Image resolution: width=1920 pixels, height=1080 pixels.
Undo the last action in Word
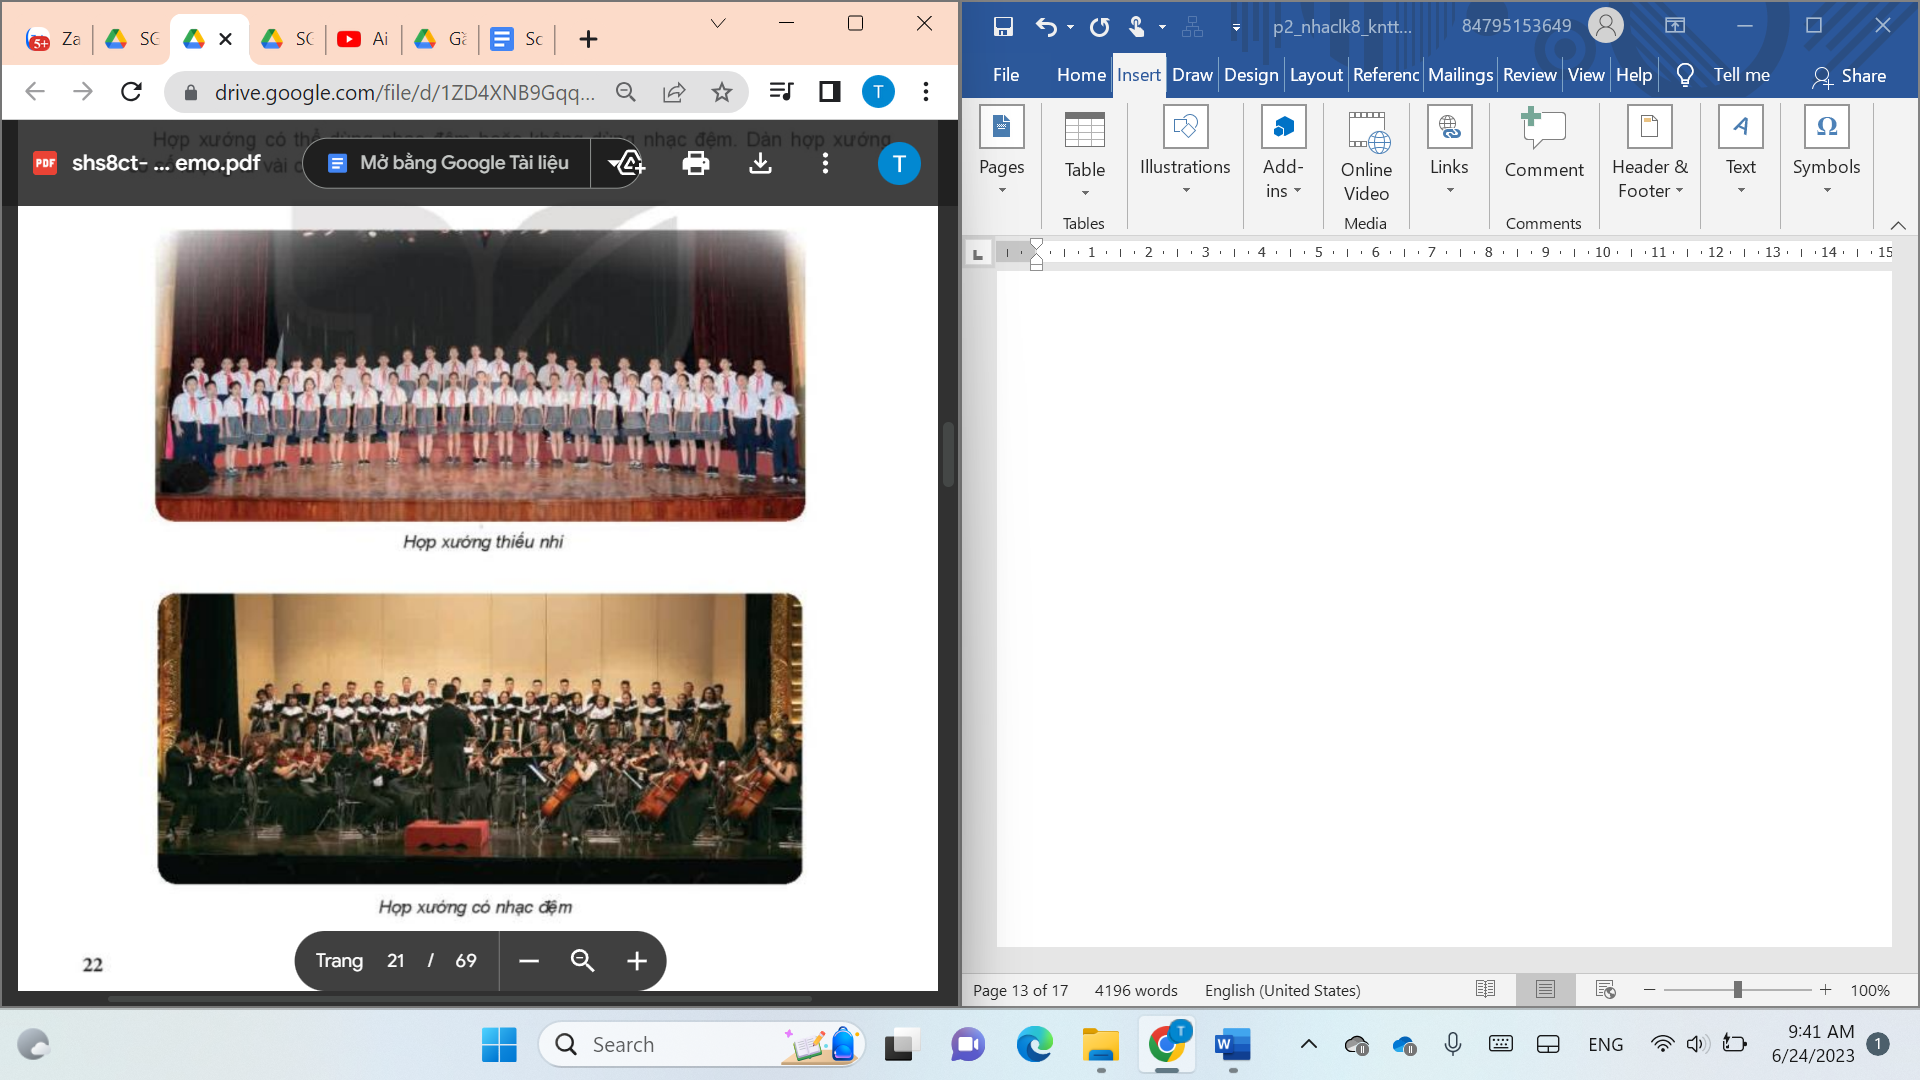1046,27
